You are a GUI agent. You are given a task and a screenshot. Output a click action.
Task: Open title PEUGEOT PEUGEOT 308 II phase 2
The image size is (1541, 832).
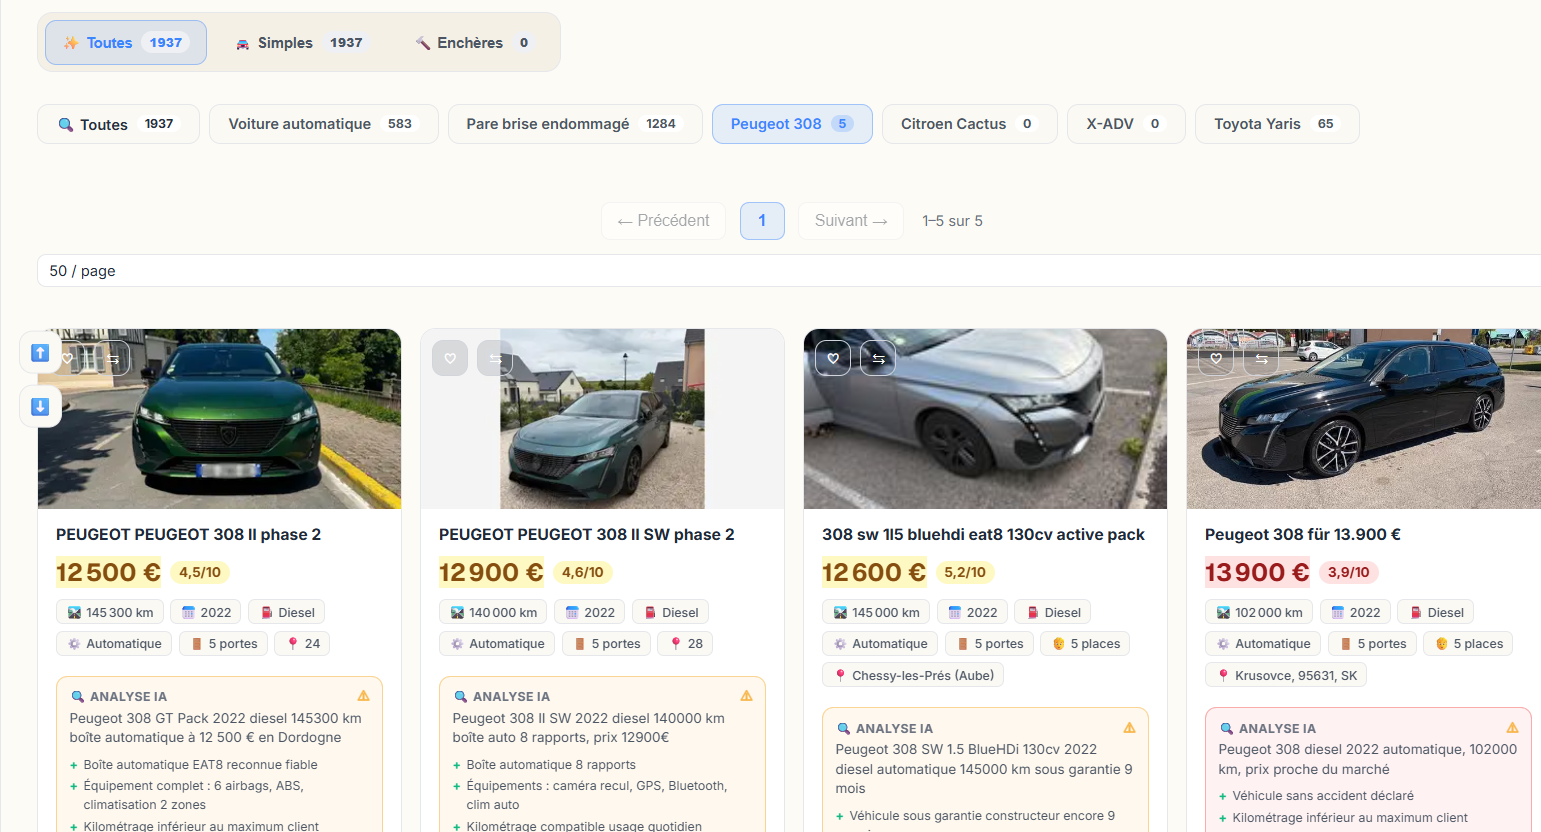tap(188, 535)
